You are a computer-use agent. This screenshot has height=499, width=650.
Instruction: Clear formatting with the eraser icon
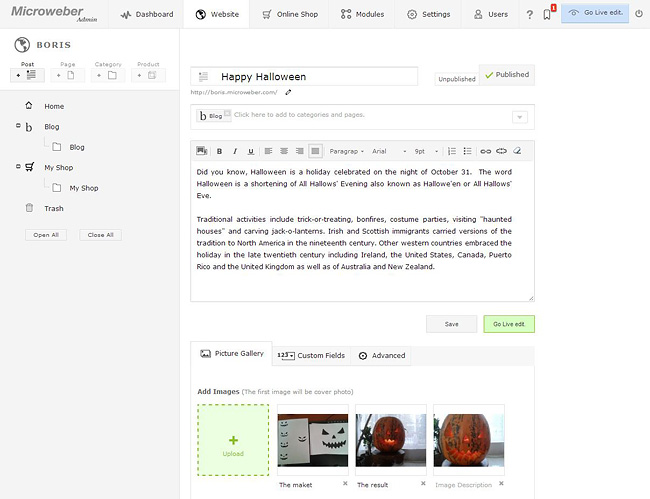(517, 151)
